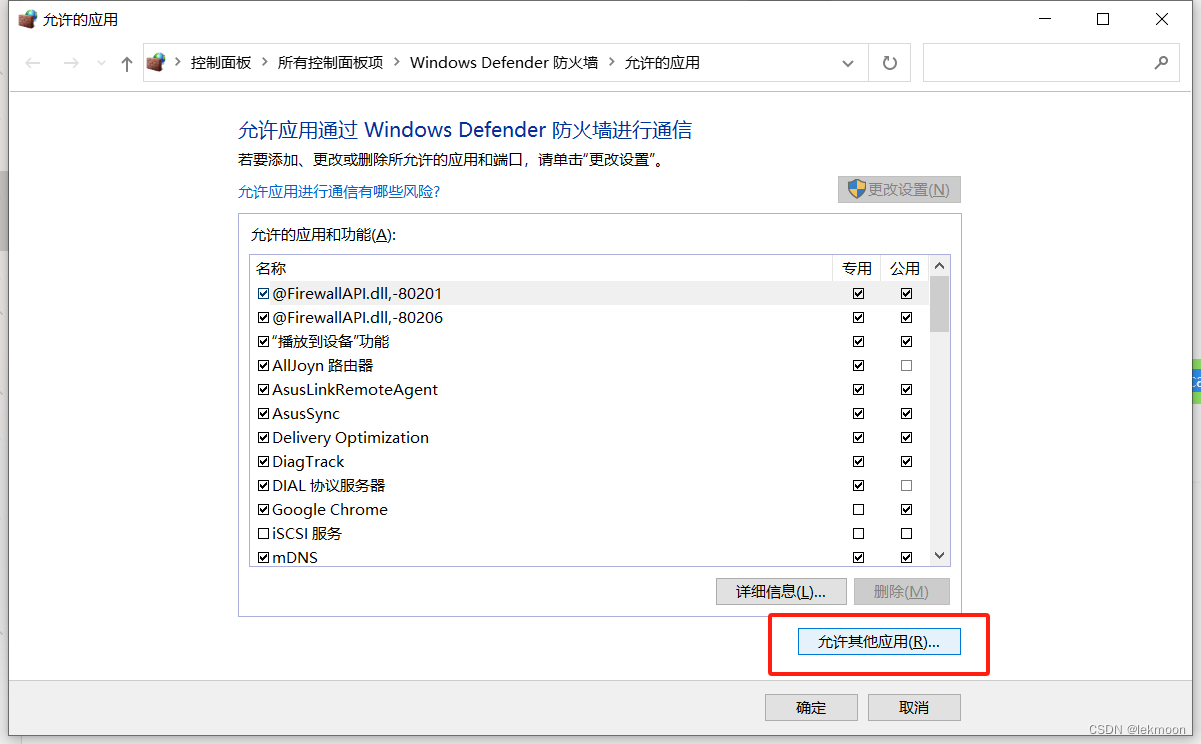The width and height of the screenshot is (1201, 744).
Task: Open address bar history dropdown chevron
Action: [848, 63]
